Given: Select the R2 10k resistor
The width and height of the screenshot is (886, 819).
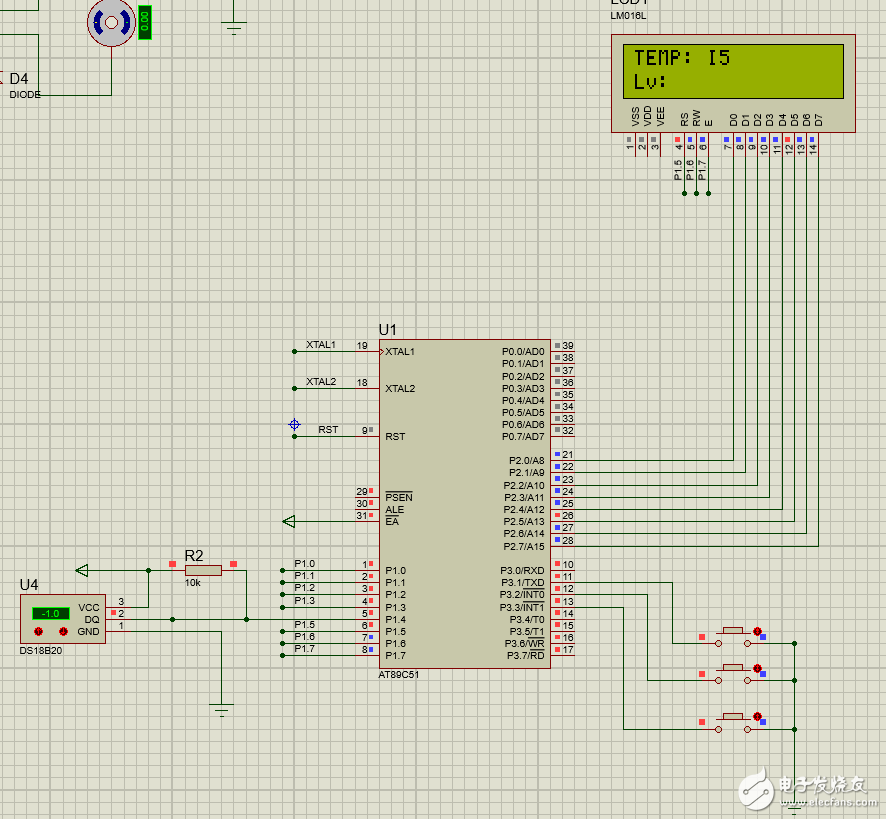Looking at the screenshot, I should pyautogui.click(x=203, y=569).
